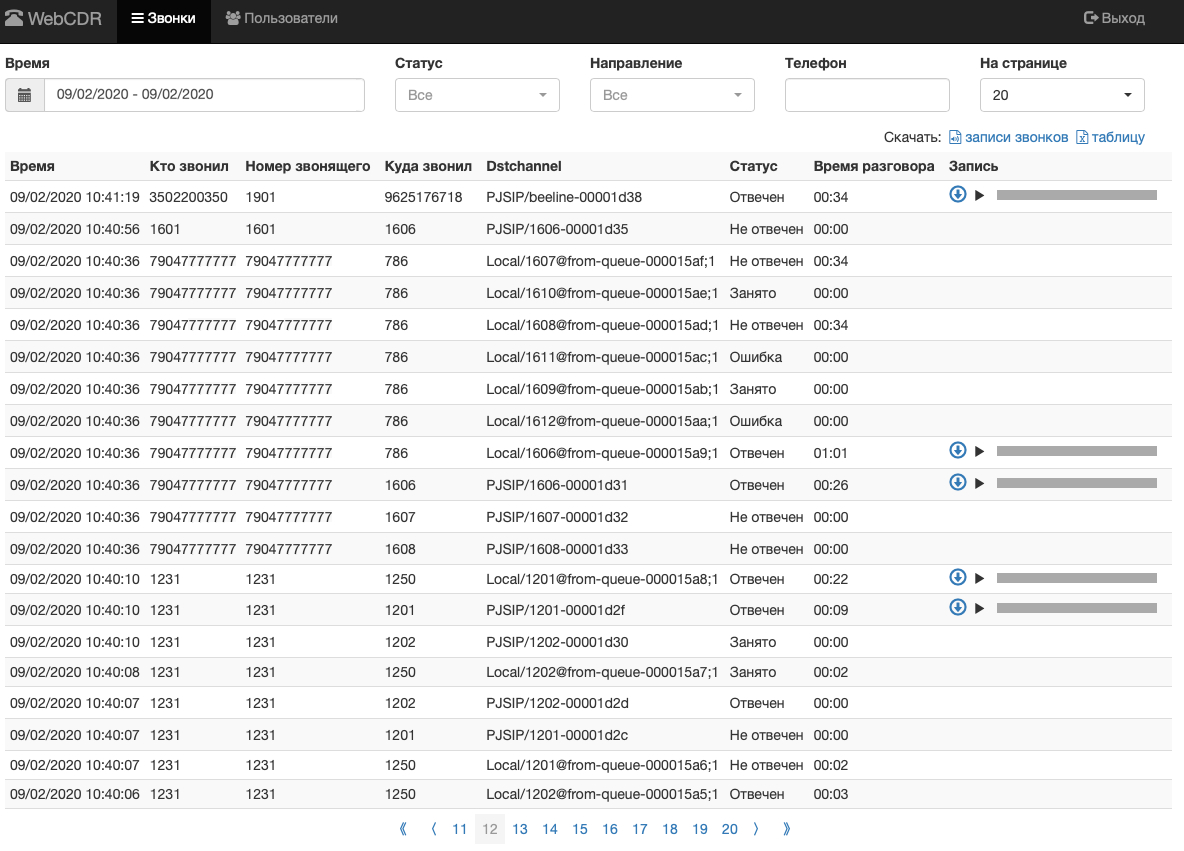Select destination number 9625176718
The image size is (1184, 851).
424,197
